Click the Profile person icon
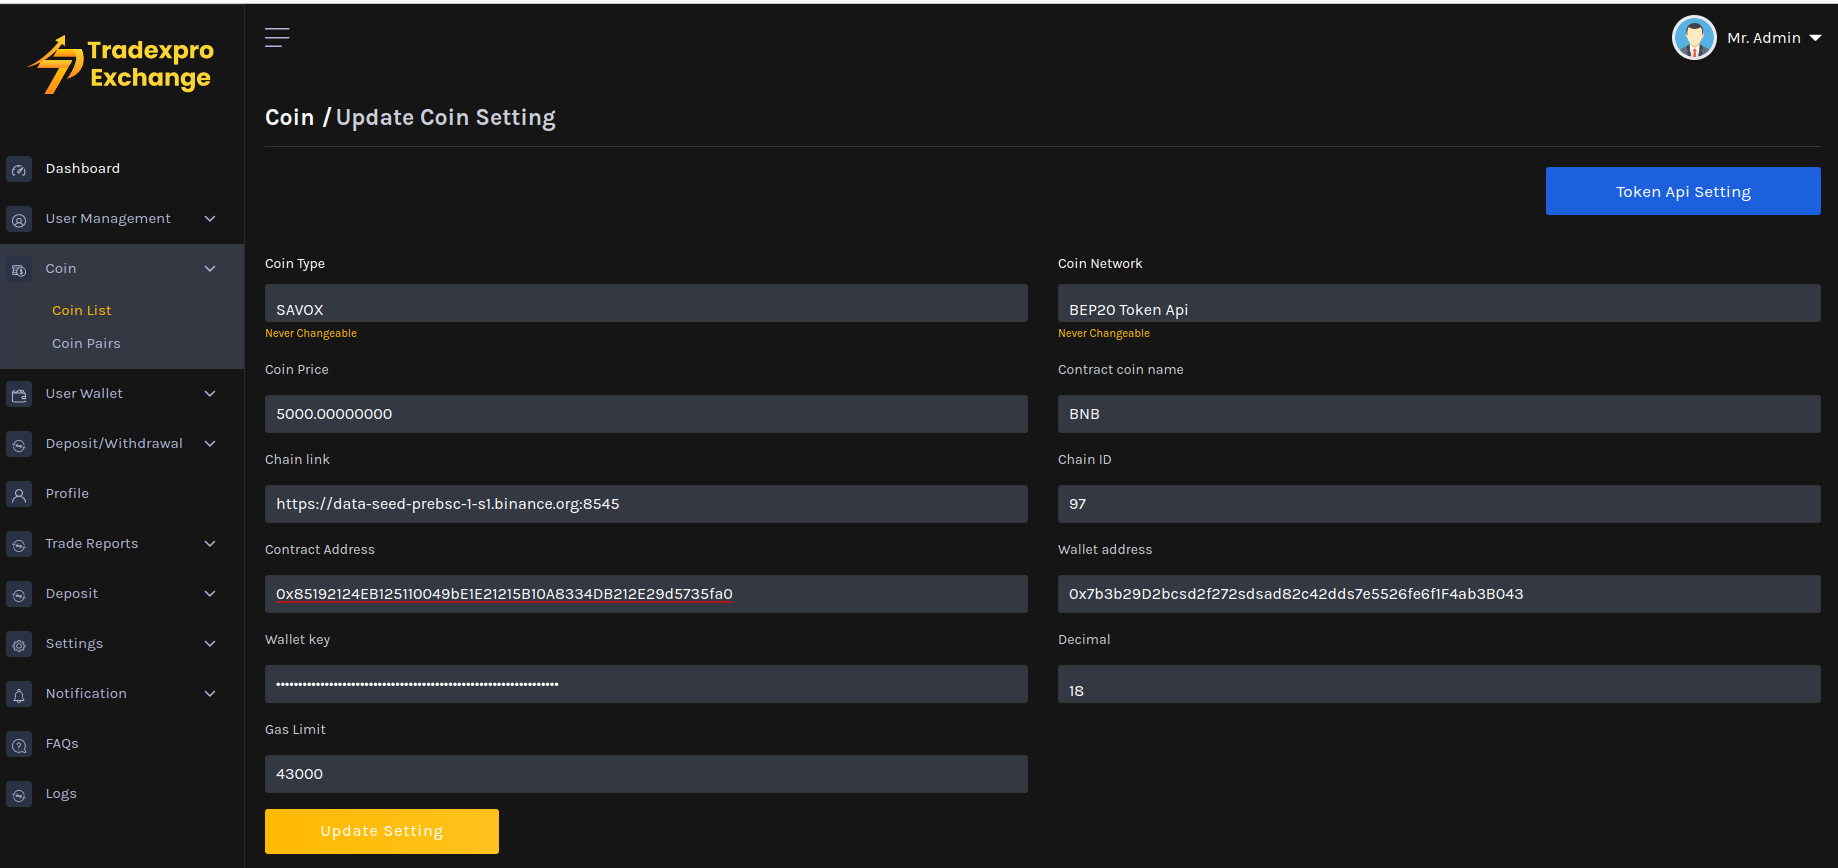 [x=19, y=494]
